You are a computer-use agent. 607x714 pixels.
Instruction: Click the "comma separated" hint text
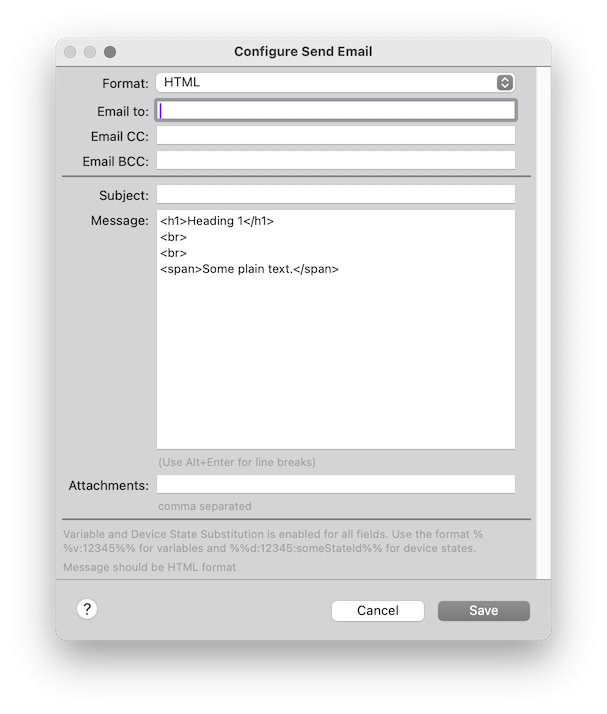(x=204, y=506)
